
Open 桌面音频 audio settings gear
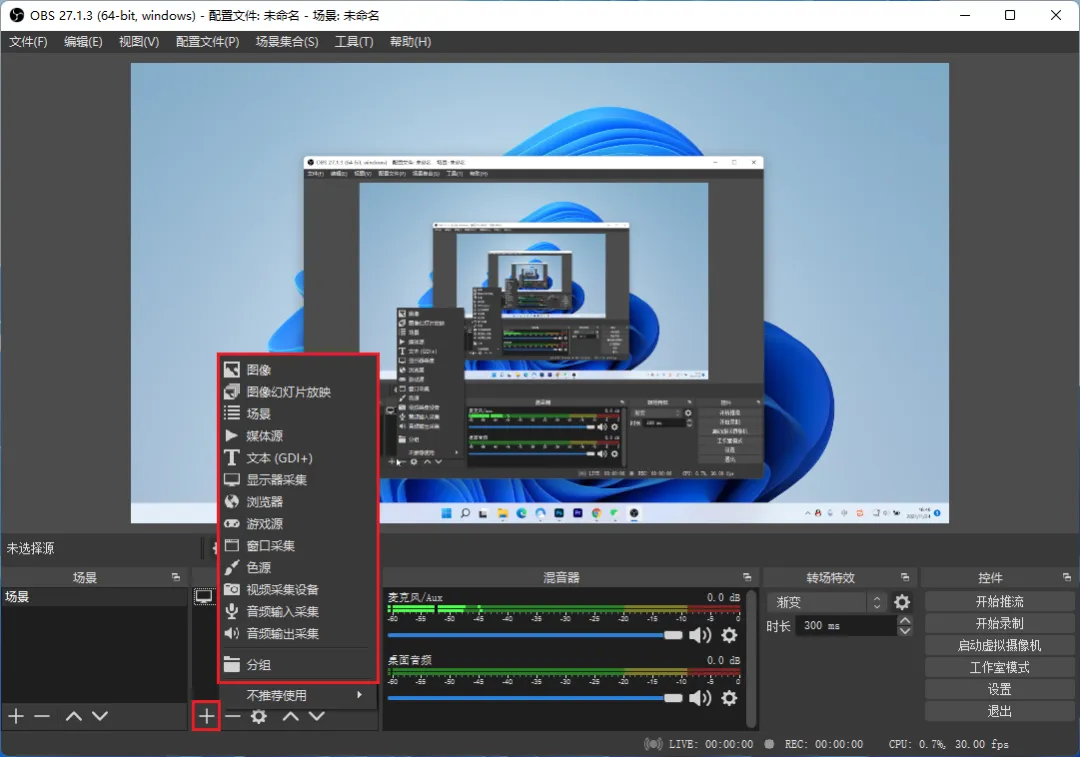pyautogui.click(x=729, y=698)
